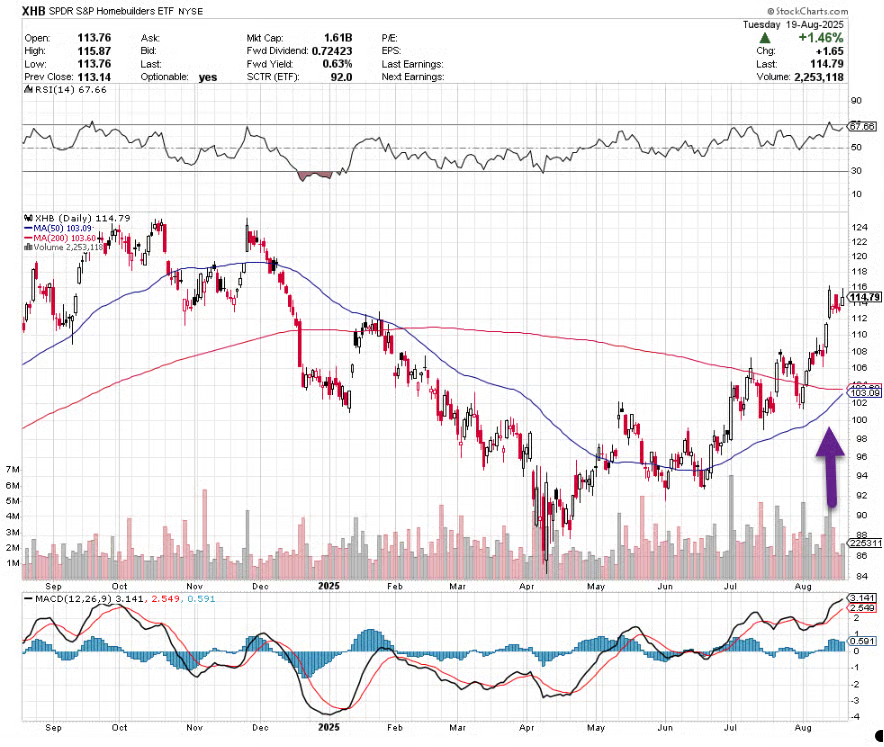Click the candlestick icon beside XHB (Daily)
Image resolution: width=884 pixels, height=747 pixels.
pyautogui.click(x=28, y=218)
